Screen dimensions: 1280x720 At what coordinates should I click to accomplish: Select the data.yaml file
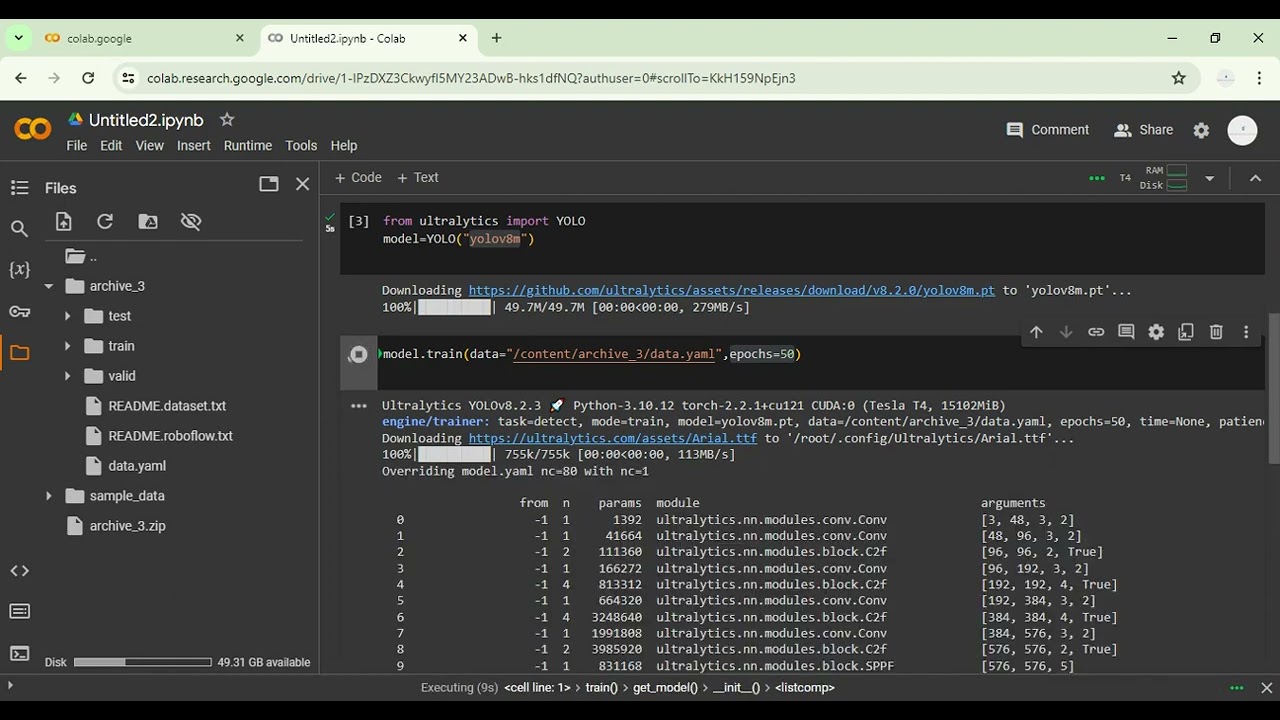pyautogui.click(x=137, y=466)
